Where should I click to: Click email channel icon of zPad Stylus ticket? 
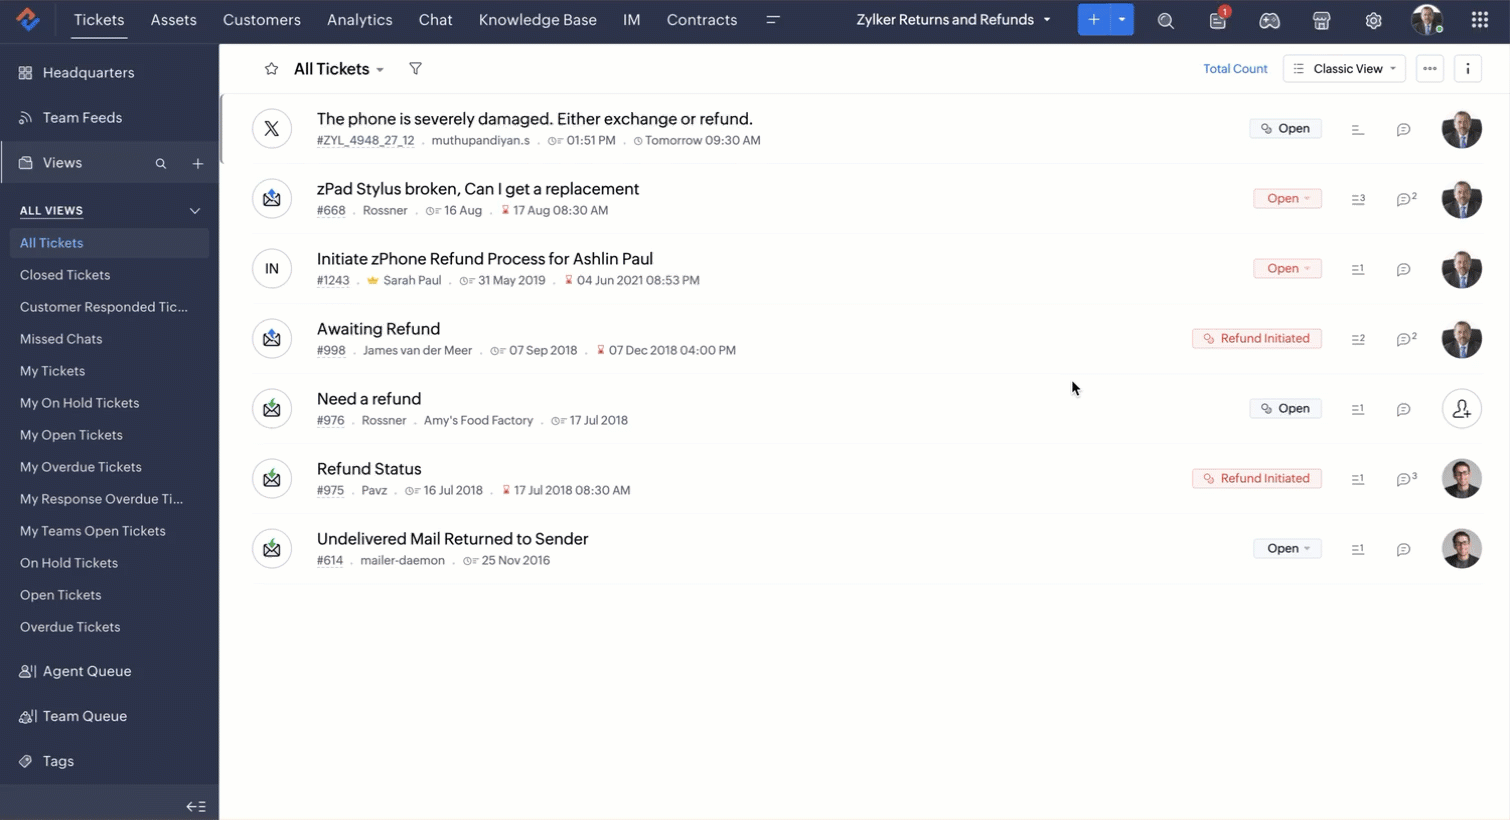(272, 198)
